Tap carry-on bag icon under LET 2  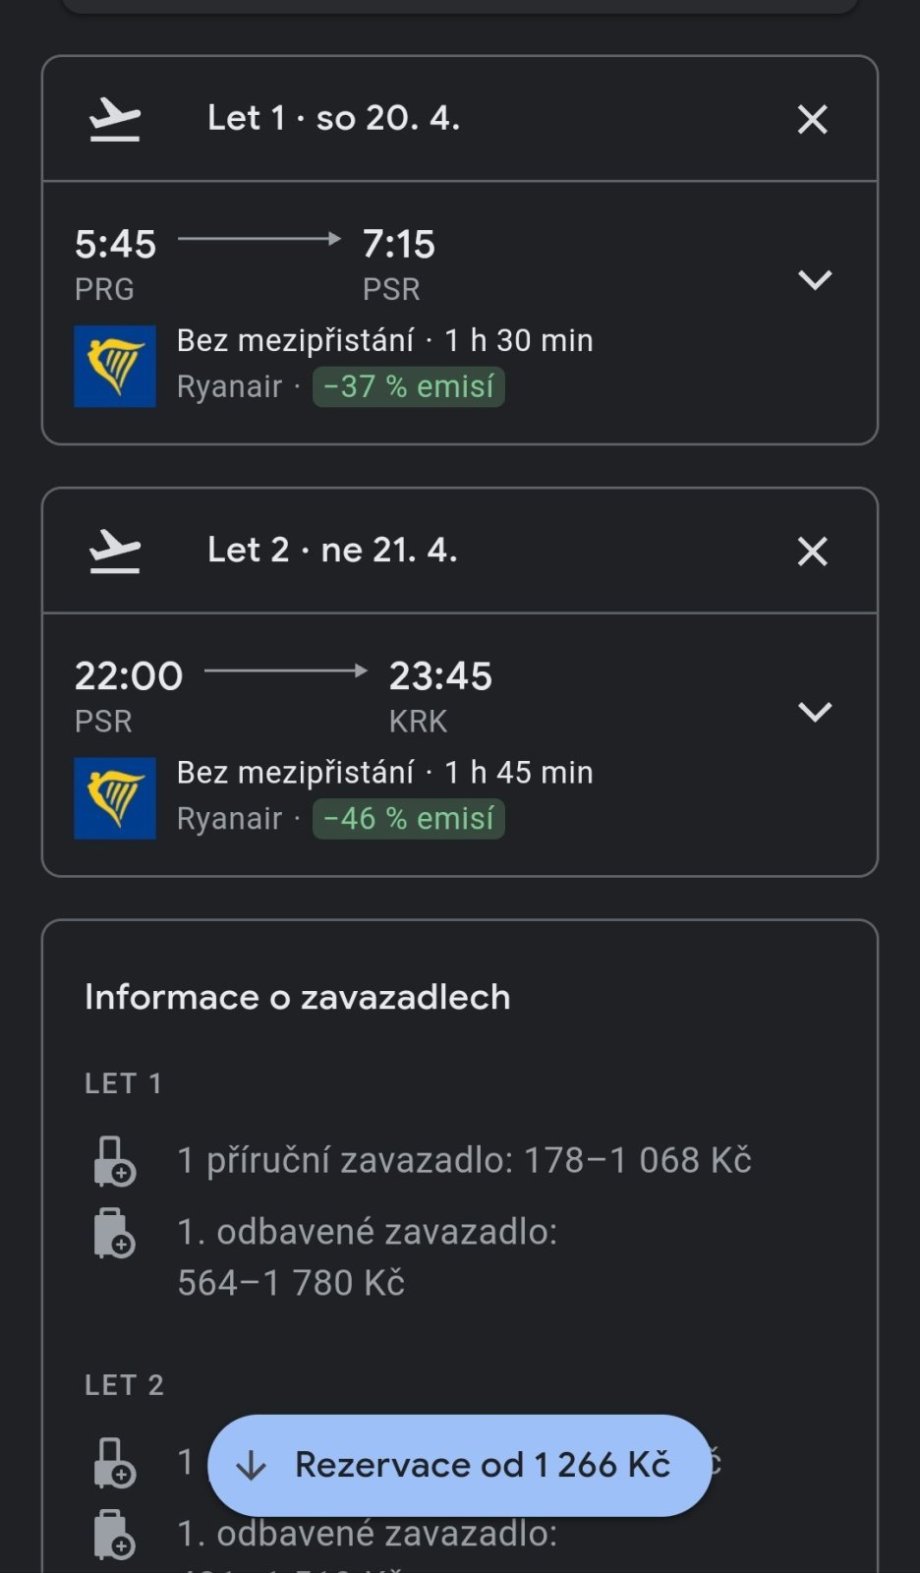[114, 1464]
